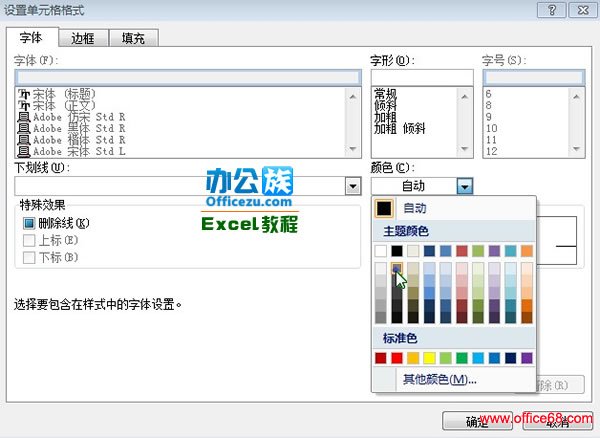Choose the 自动 automatic color option

453,208
